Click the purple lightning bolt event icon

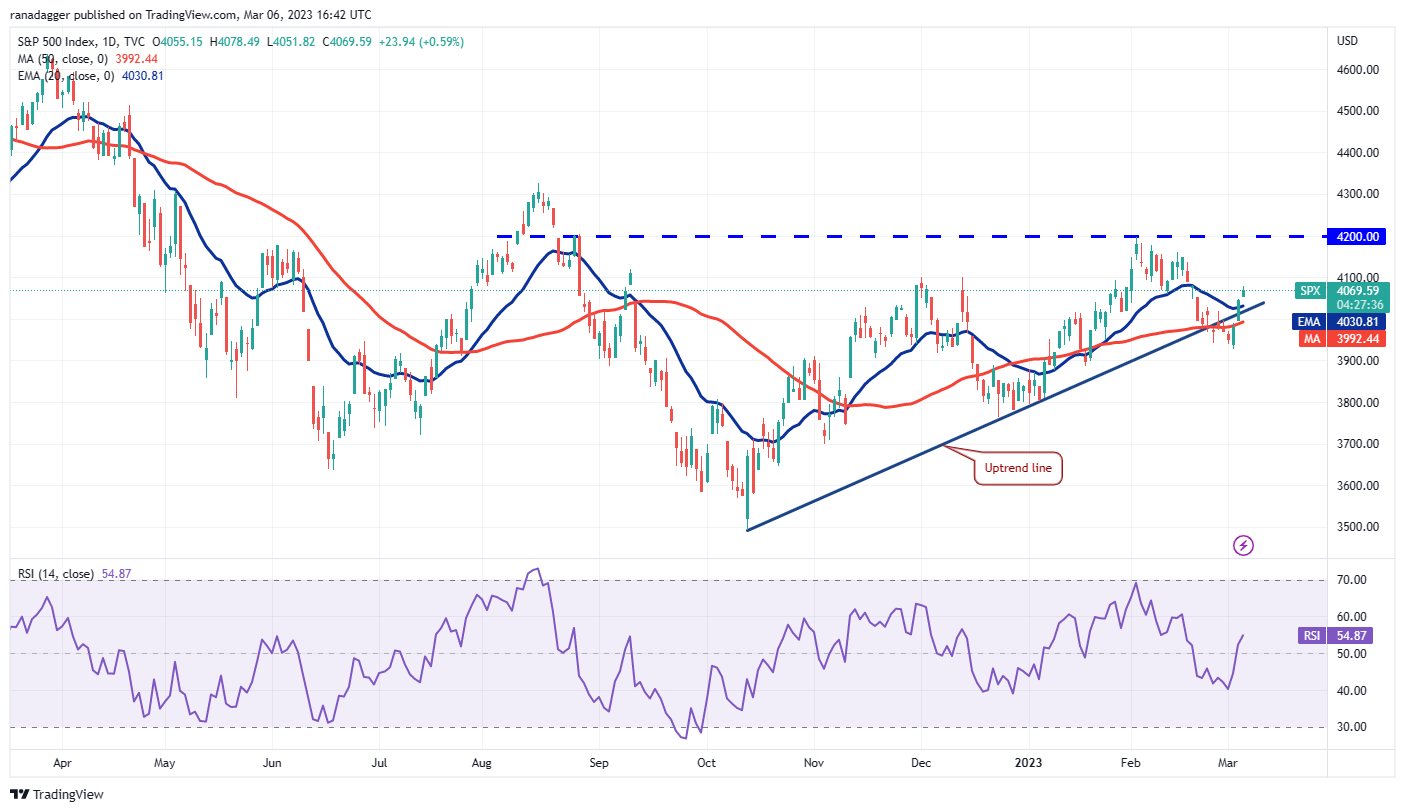pyautogui.click(x=1243, y=545)
